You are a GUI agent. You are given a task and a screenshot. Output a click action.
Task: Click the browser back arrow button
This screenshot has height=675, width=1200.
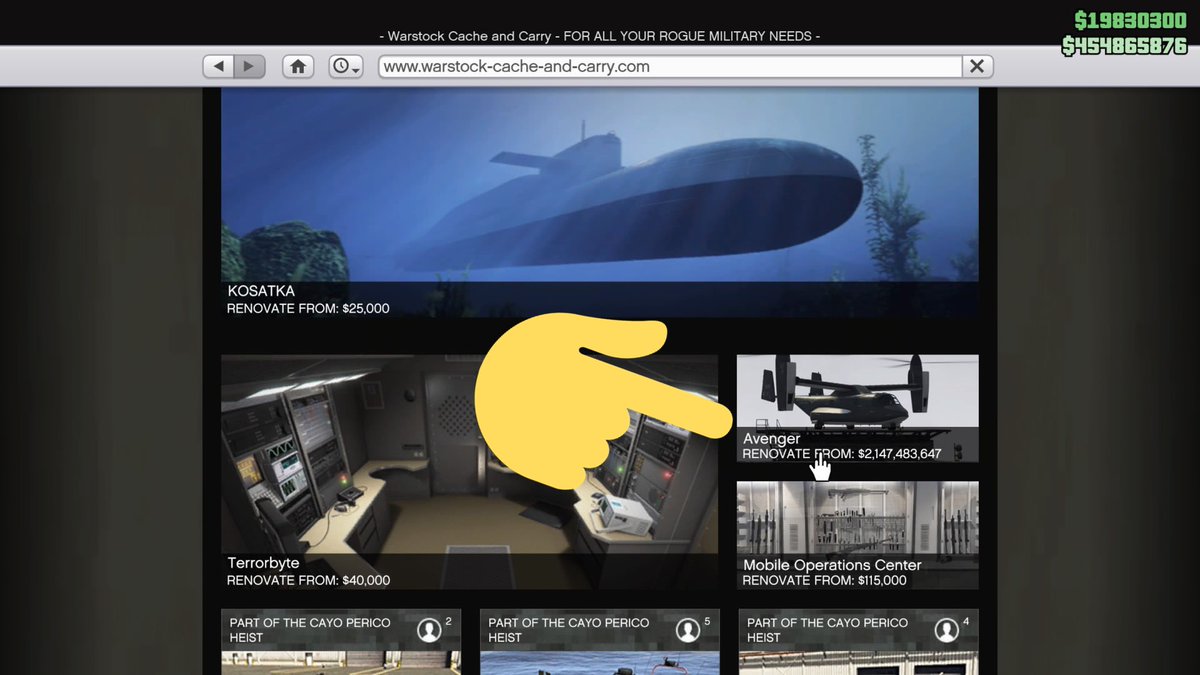tap(218, 66)
